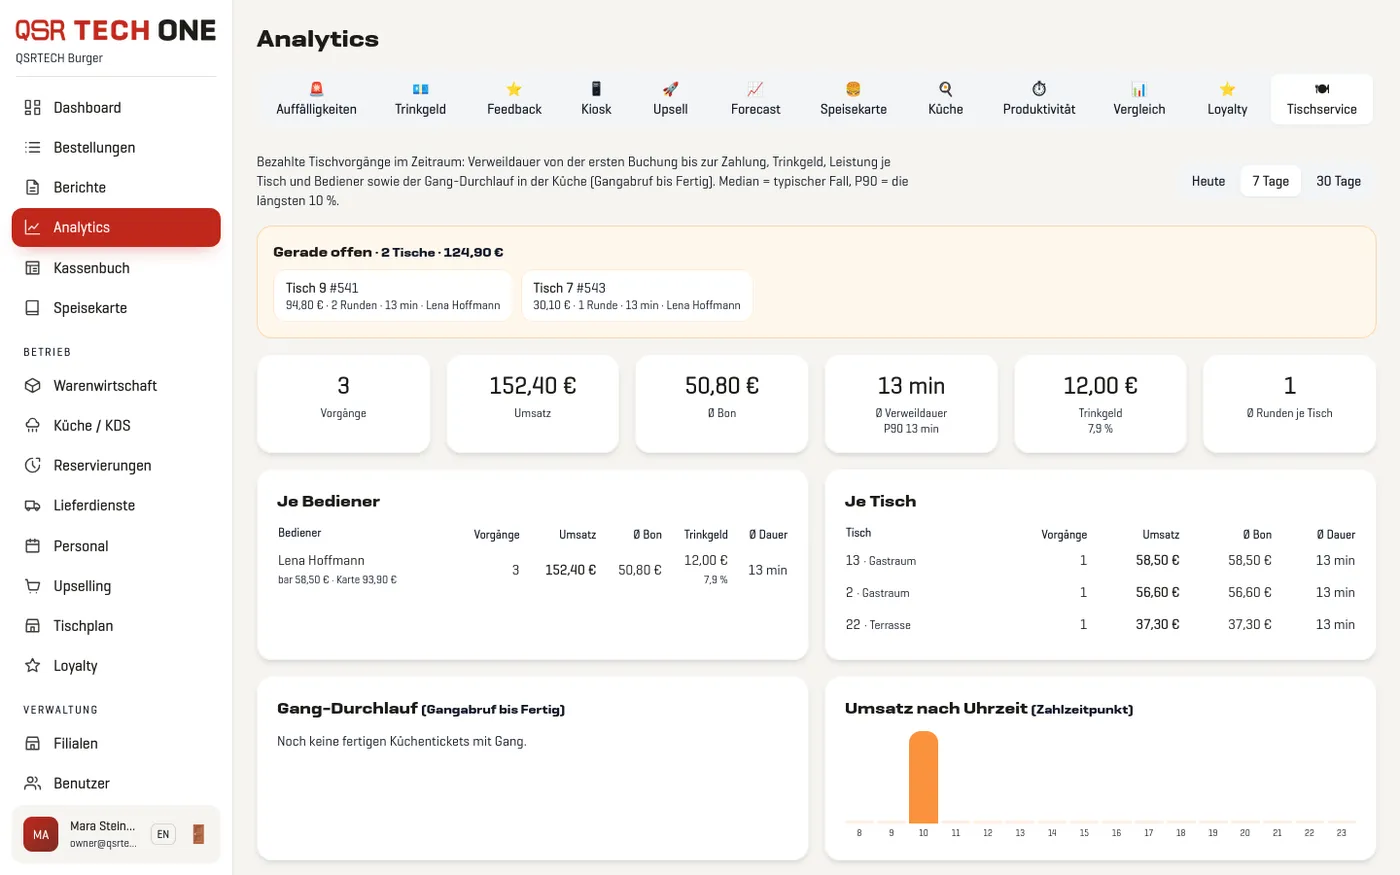Open the Vergleich tab
Screen dimensions: 1400x875
1139,99
